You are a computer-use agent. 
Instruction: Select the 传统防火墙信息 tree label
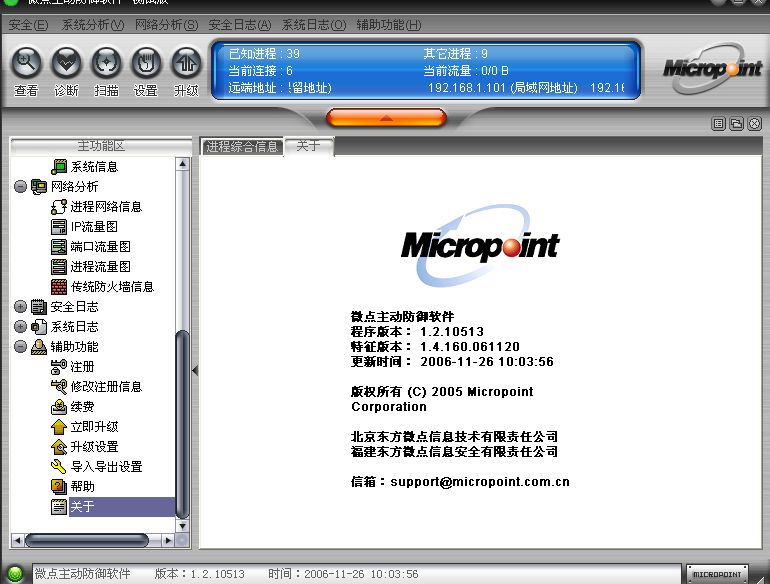click(112, 287)
